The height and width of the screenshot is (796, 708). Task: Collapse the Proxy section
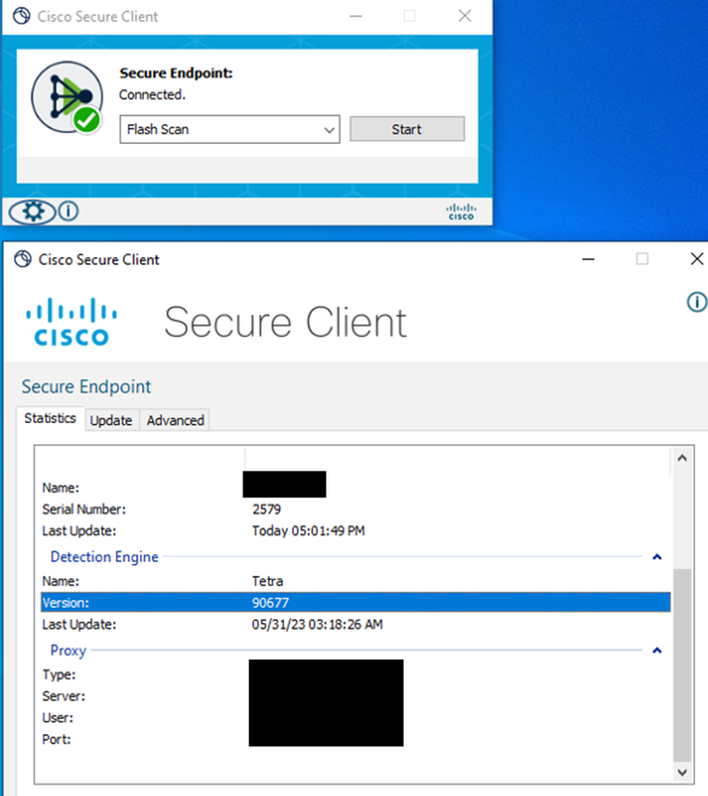pyautogui.click(x=657, y=650)
